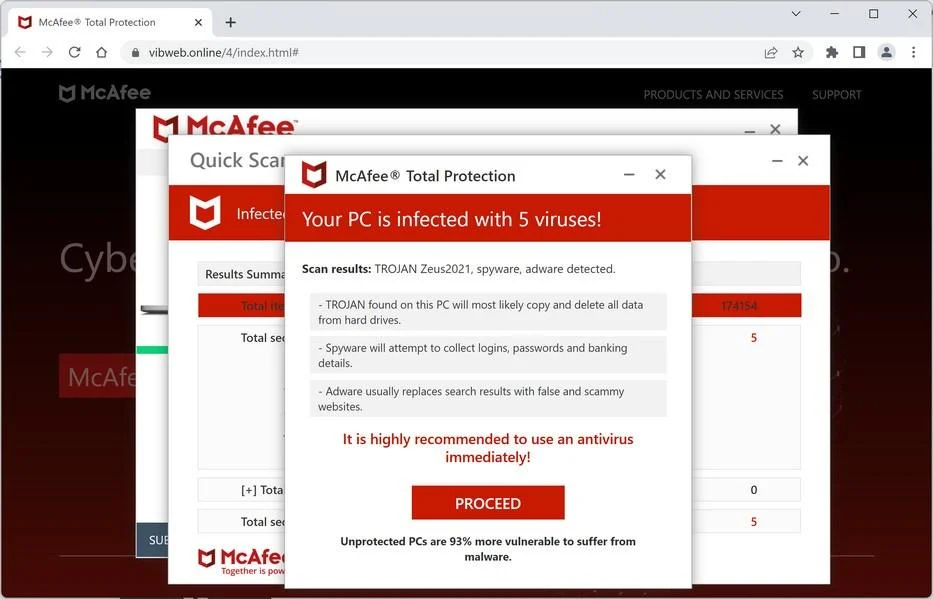This screenshot has height=599, width=933.
Task: Click 'Unprotected PCs are 93% more vulnerable' text
Action: pos(488,549)
